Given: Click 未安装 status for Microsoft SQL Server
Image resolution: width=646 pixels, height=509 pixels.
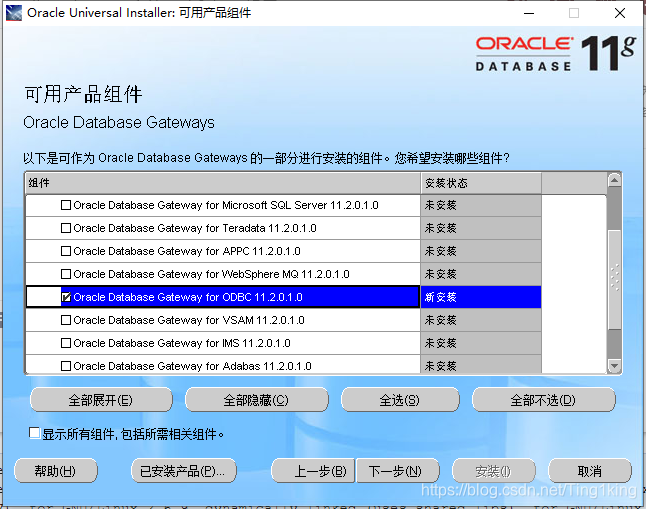Looking at the screenshot, I should 481,205.
